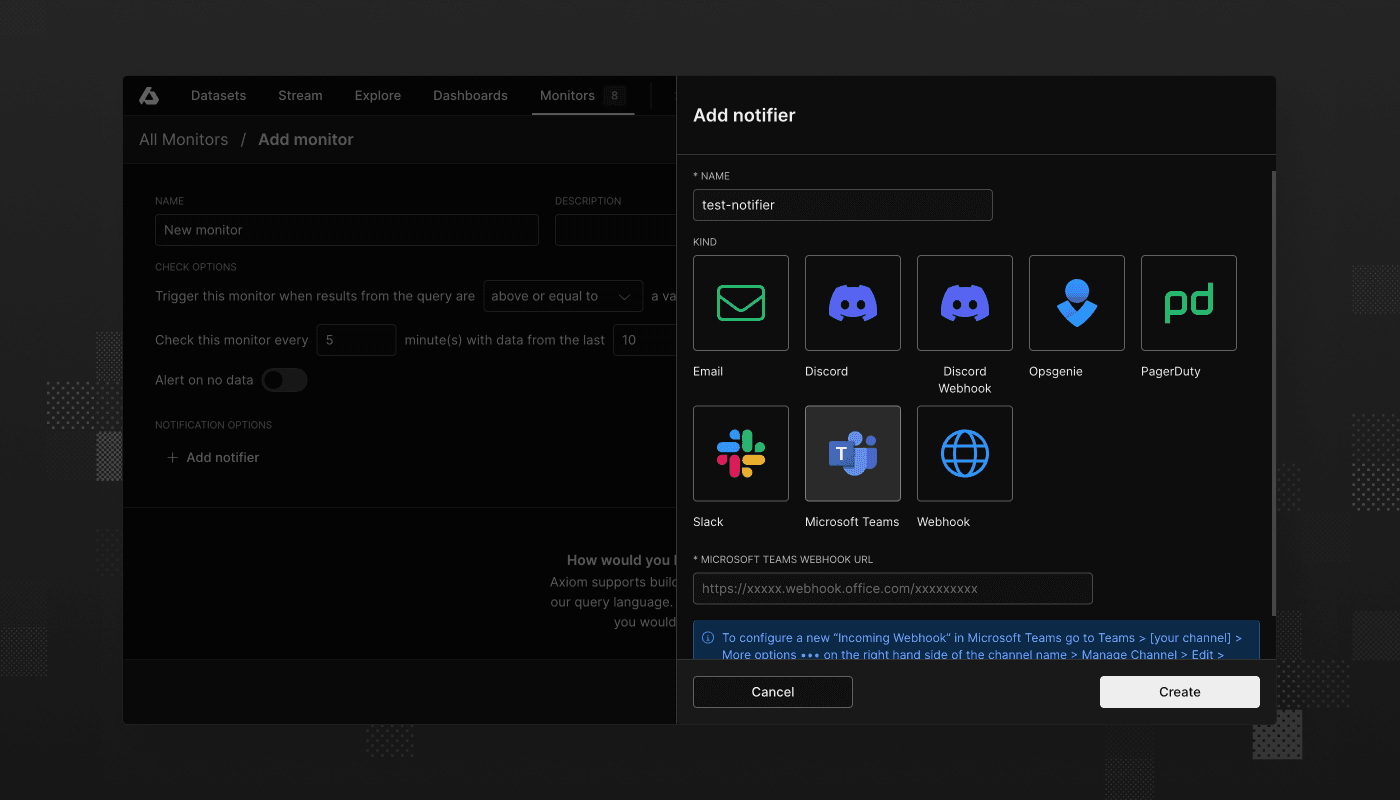Click the Add notifier link
The height and width of the screenshot is (800, 1400).
coord(213,457)
